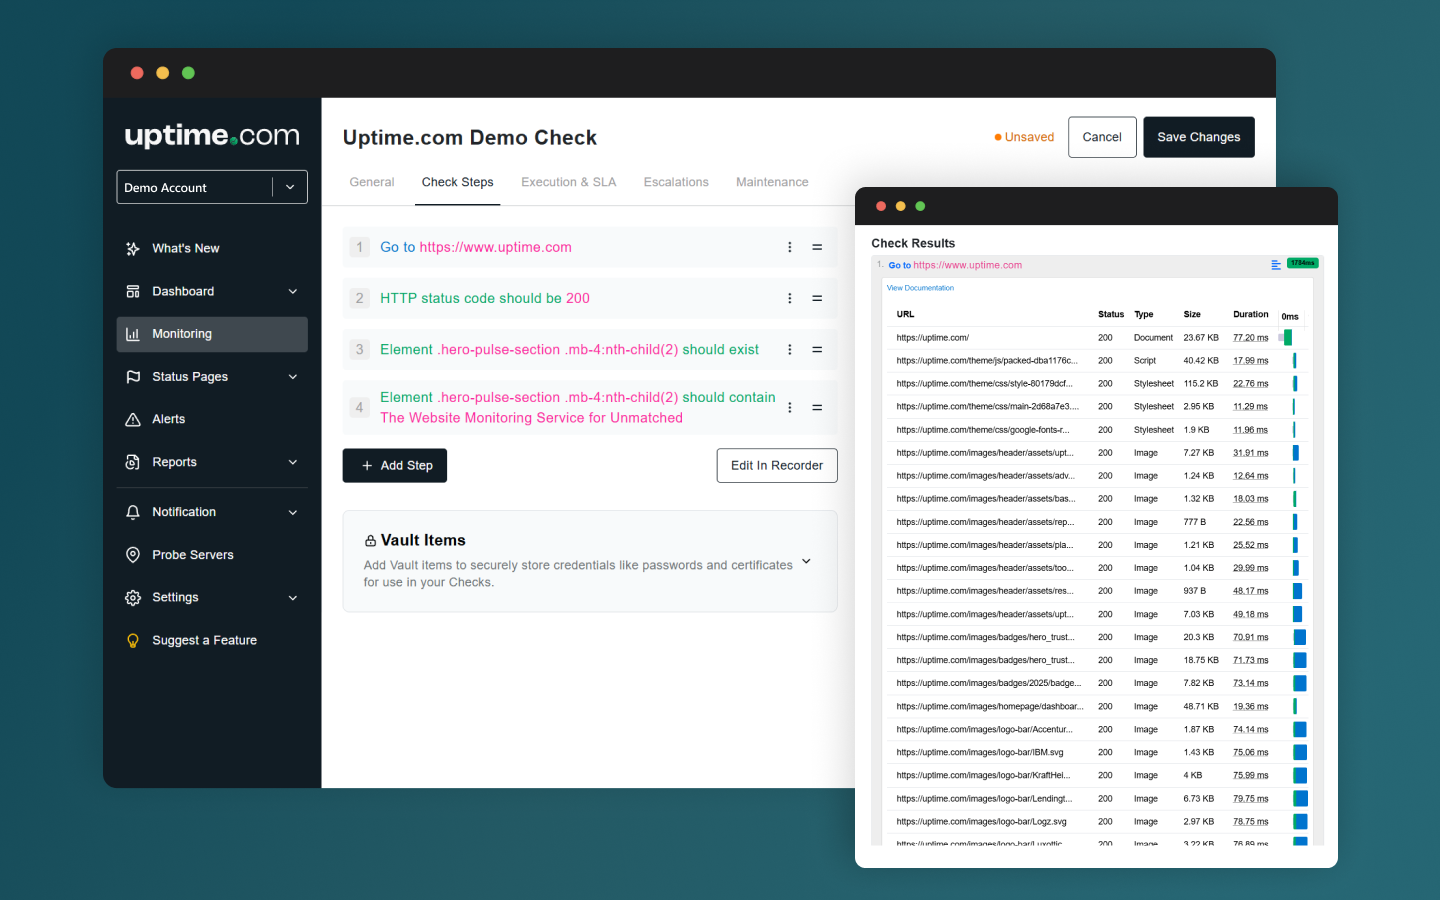The width and height of the screenshot is (1440, 900).
Task: Click the URL column header
Action: (905, 314)
